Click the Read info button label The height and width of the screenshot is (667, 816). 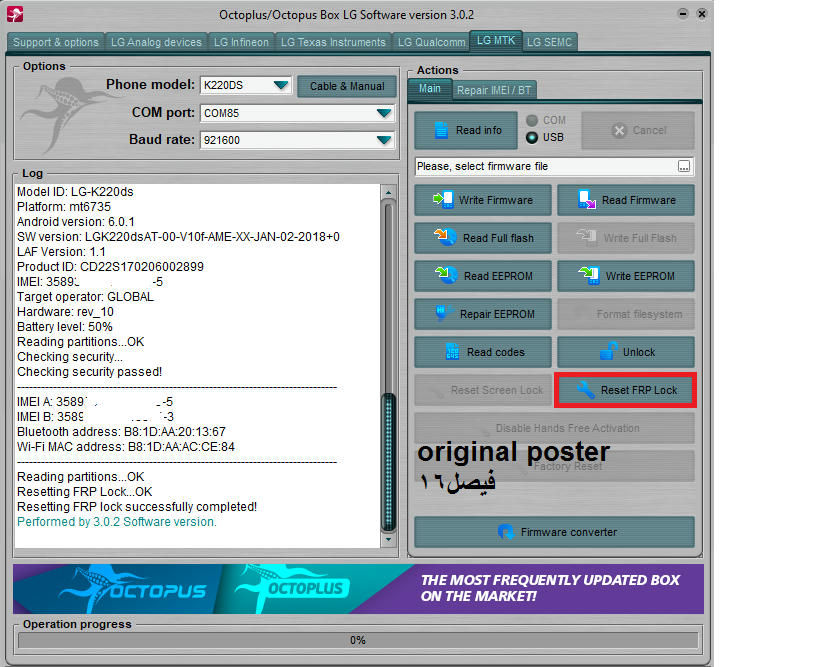[x=479, y=130]
